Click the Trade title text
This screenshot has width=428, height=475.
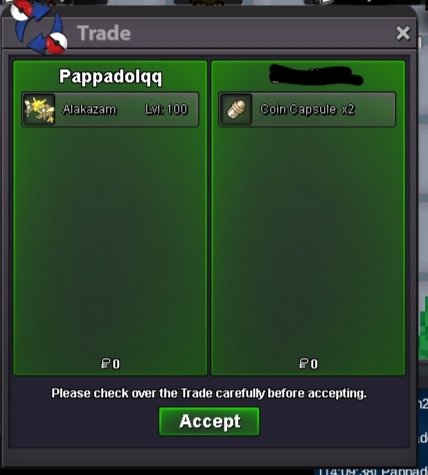pyautogui.click(x=104, y=33)
